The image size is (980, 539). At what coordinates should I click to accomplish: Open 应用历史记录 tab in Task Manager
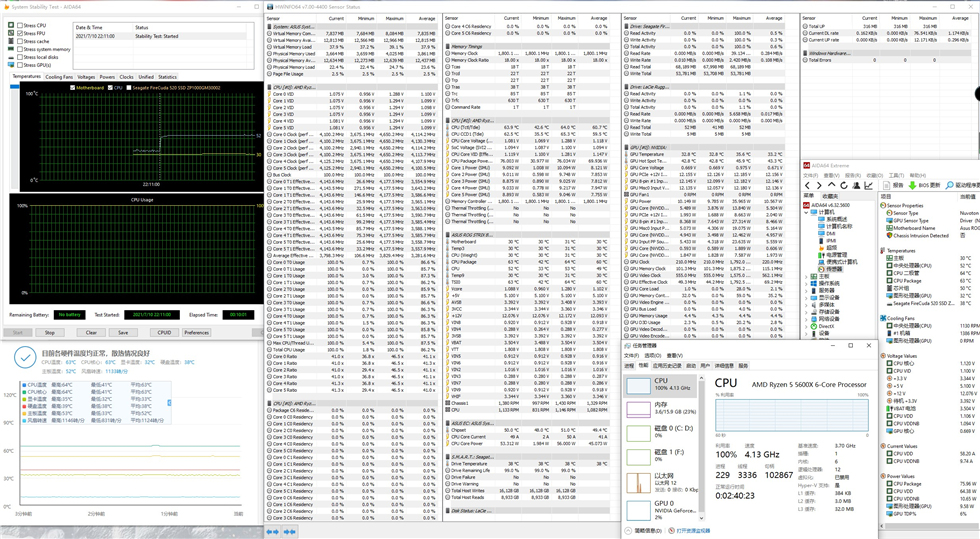coord(668,366)
